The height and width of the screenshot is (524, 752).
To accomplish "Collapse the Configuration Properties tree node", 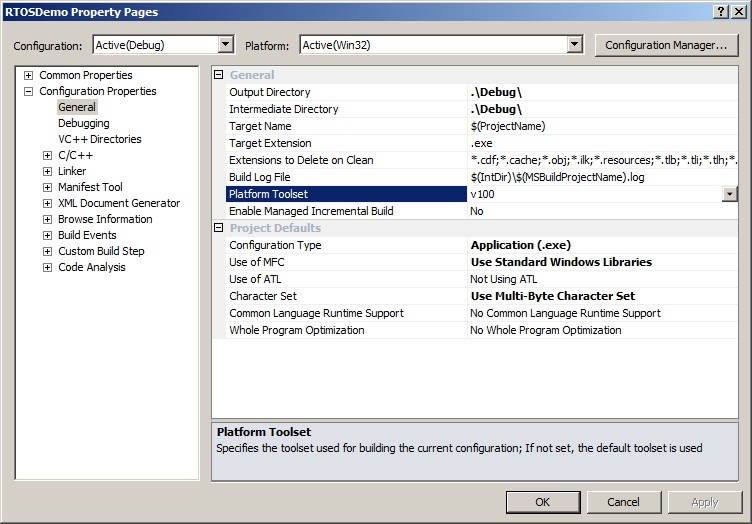I will click(28, 91).
